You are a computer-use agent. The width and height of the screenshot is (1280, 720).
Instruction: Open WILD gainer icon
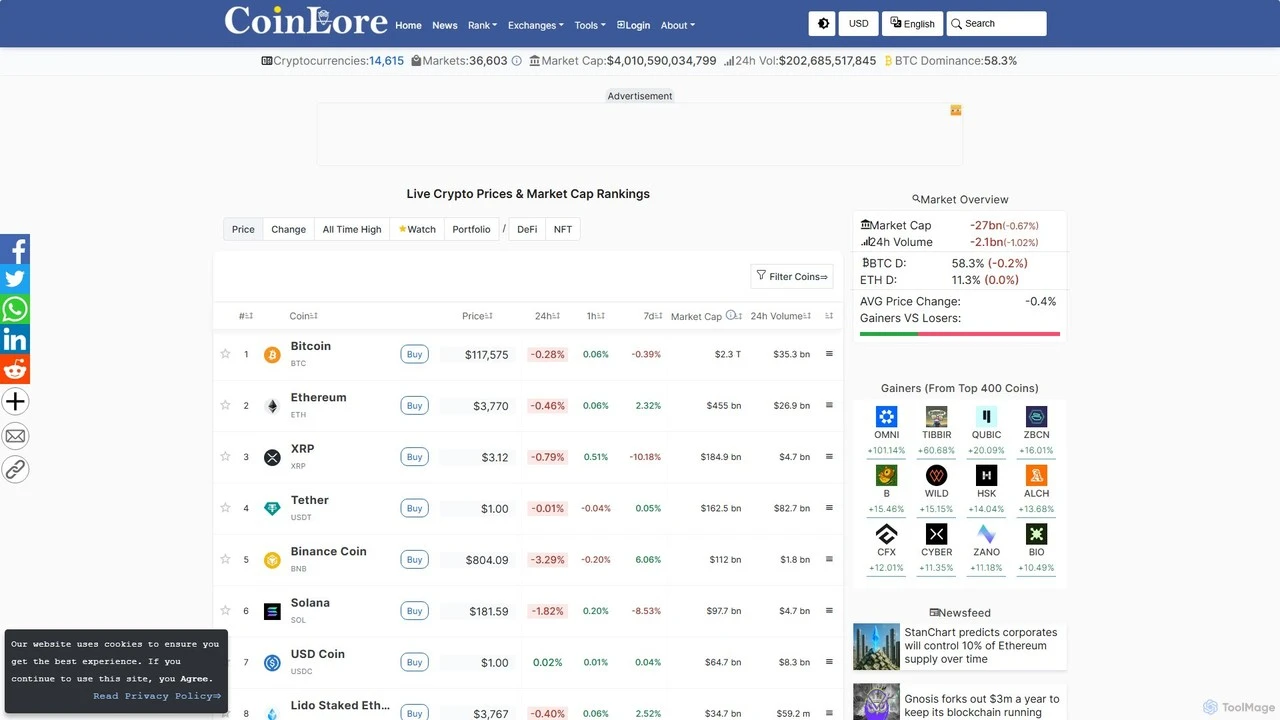pos(936,475)
